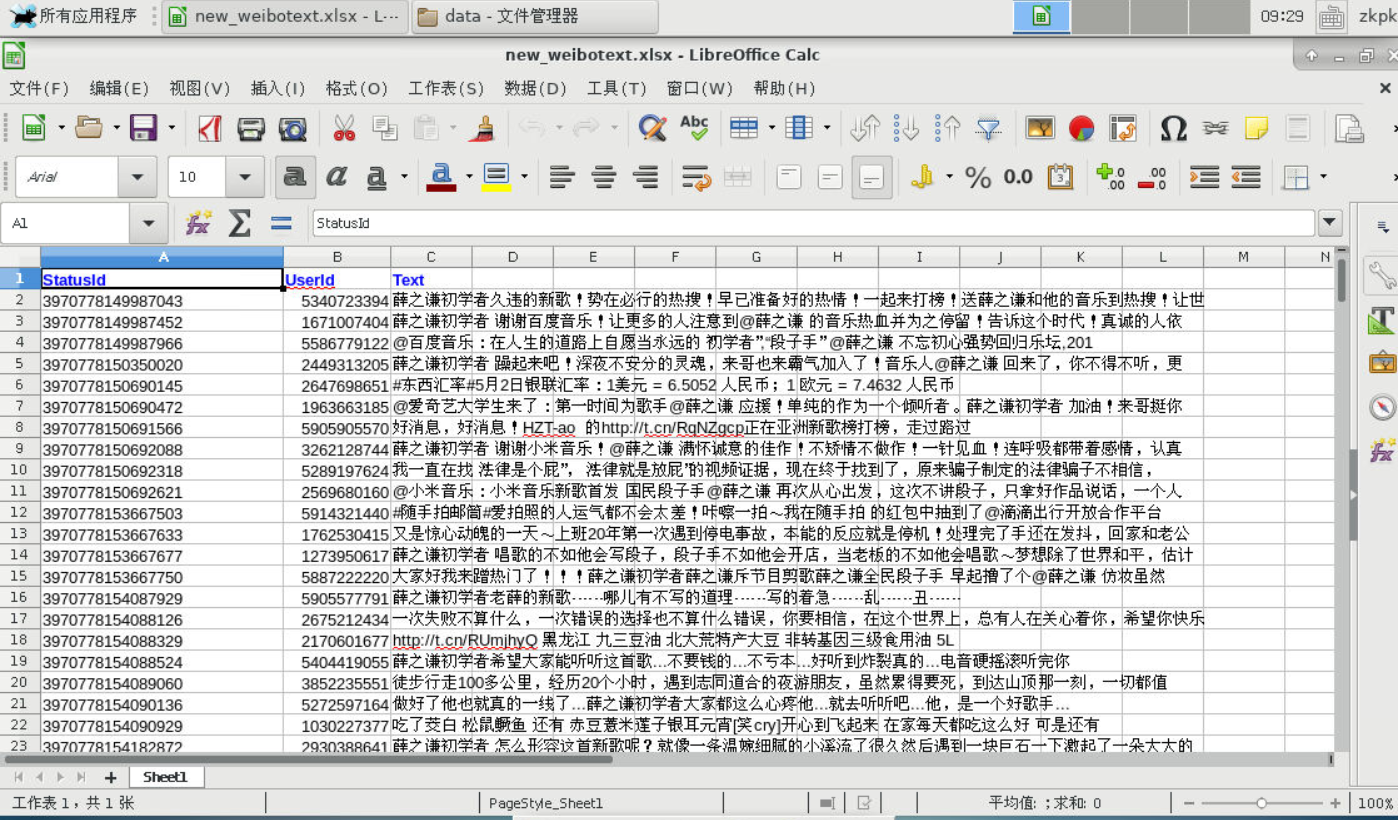1398x820 pixels.
Task: Apply the yellow background color
Action: pos(497,178)
